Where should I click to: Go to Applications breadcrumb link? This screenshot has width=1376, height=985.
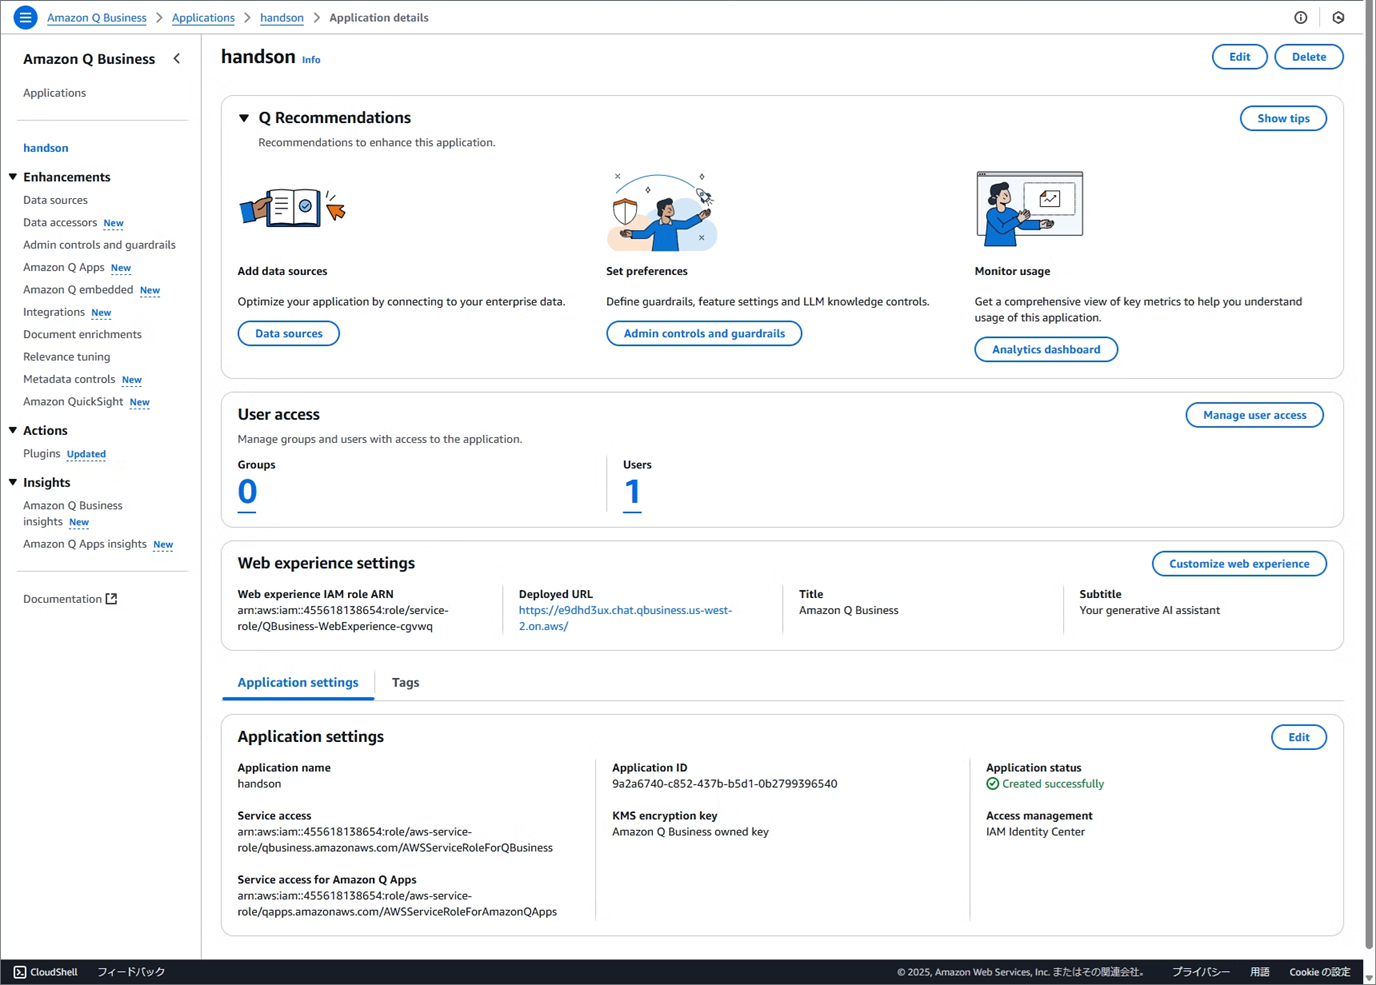click(x=203, y=18)
